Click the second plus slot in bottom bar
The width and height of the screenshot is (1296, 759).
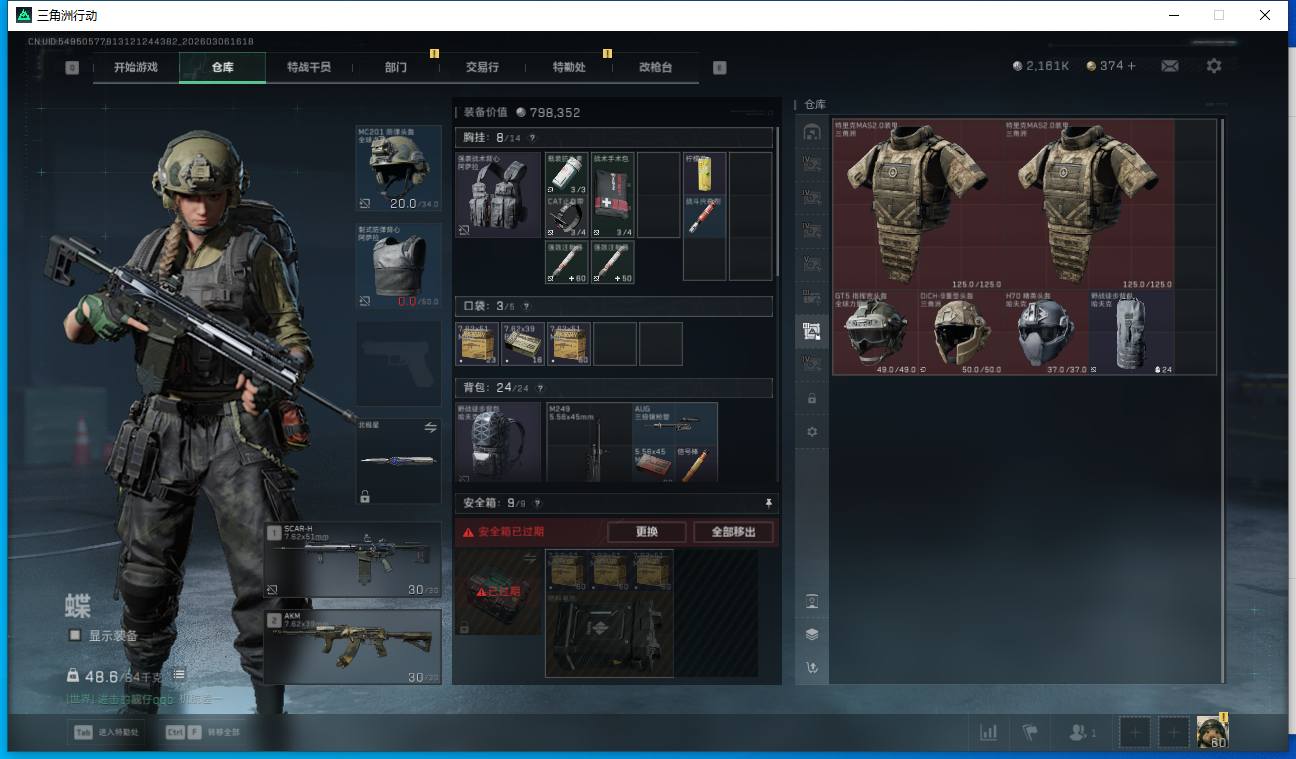click(1174, 733)
